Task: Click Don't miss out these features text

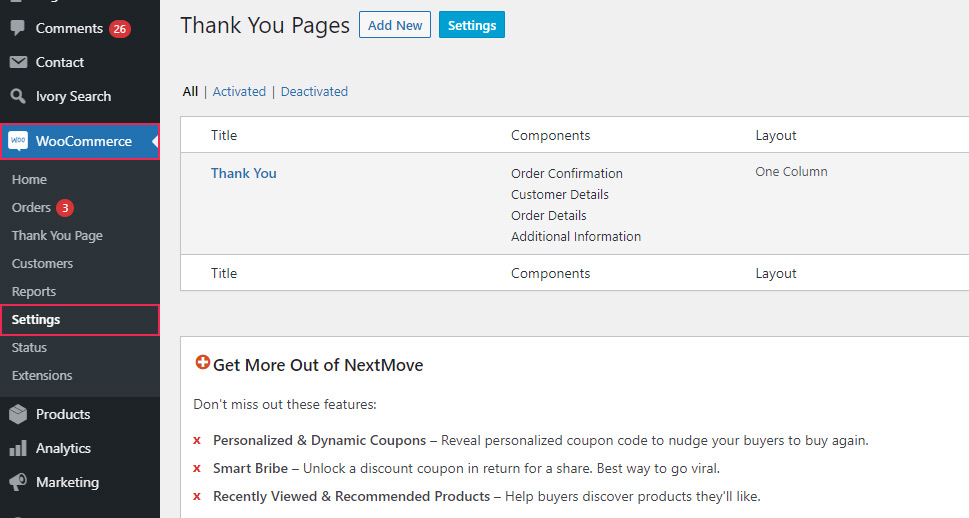Action: (285, 404)
